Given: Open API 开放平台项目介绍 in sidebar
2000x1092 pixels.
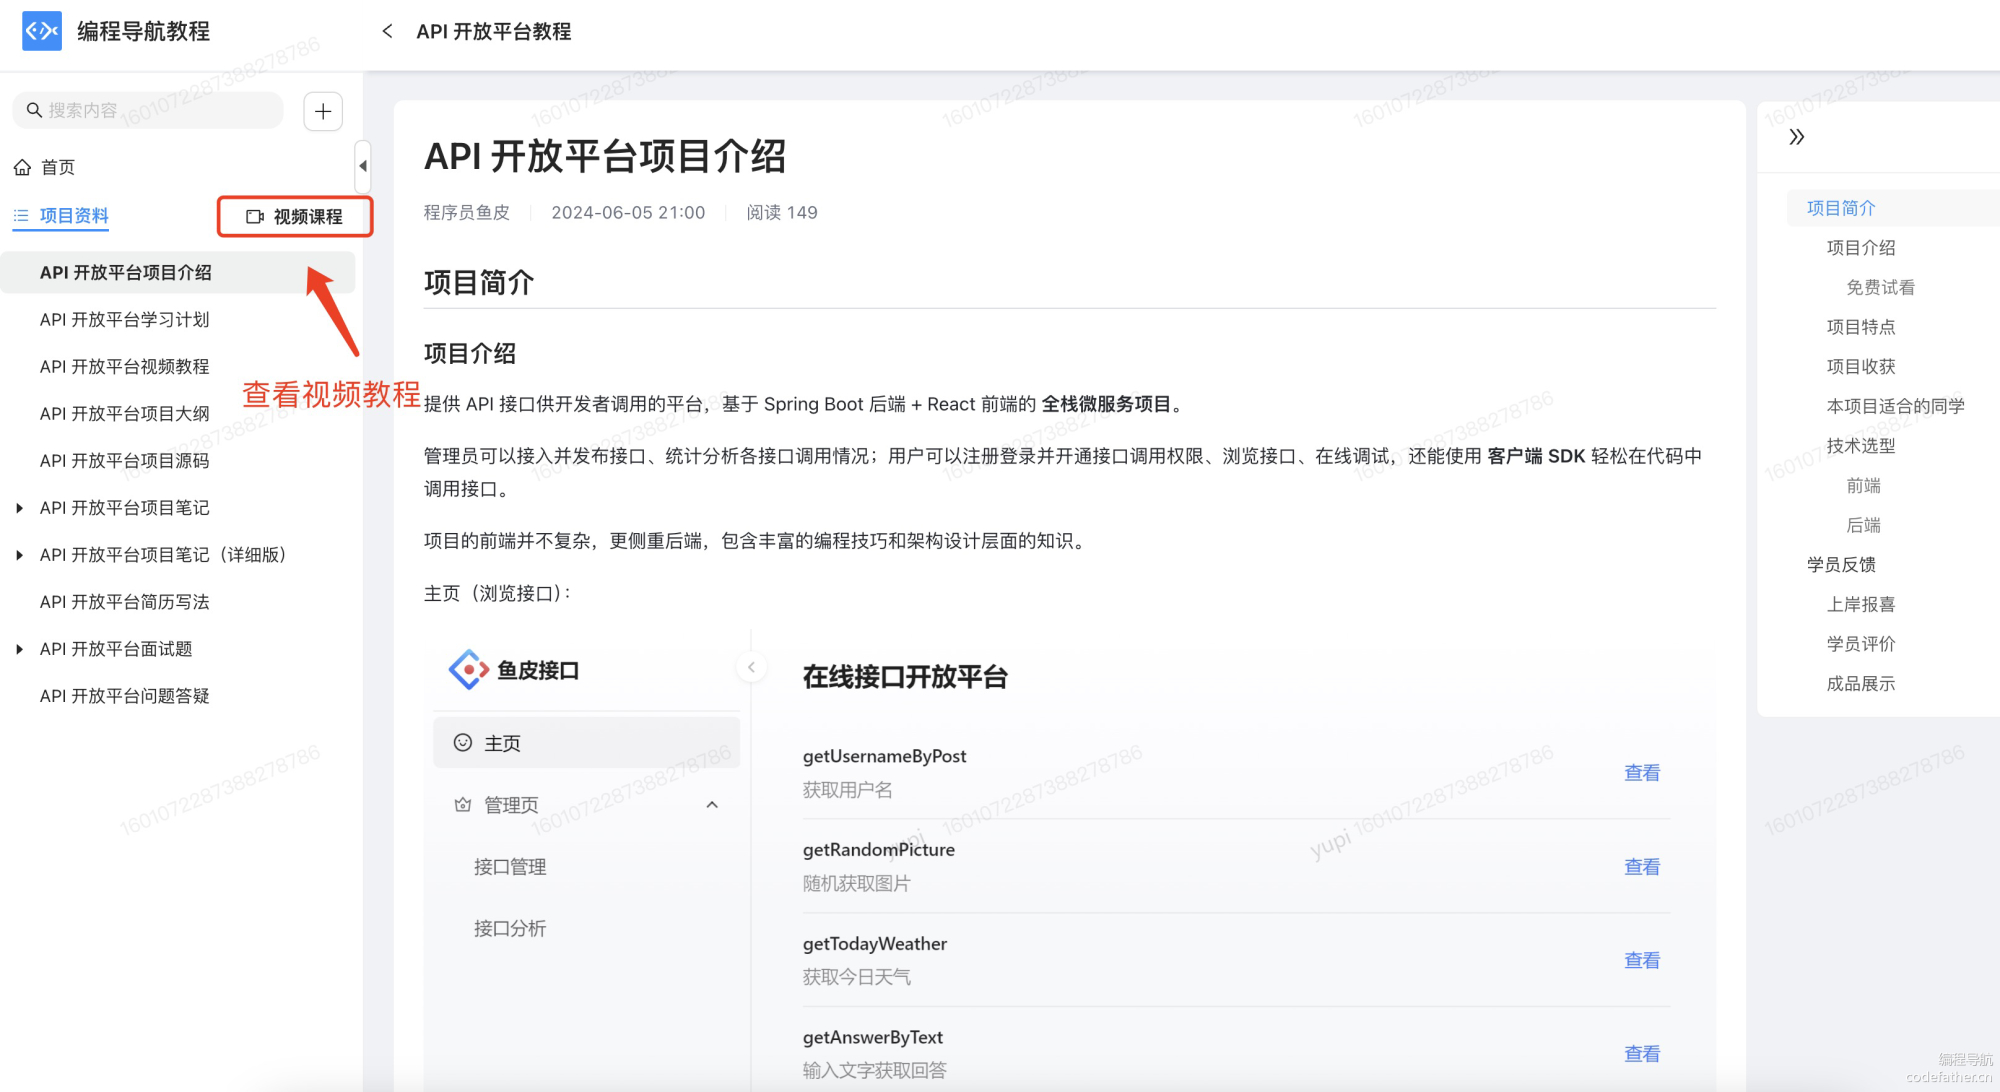Looking at the screenshot, I should pyautogui.click(x=178, y=273).
